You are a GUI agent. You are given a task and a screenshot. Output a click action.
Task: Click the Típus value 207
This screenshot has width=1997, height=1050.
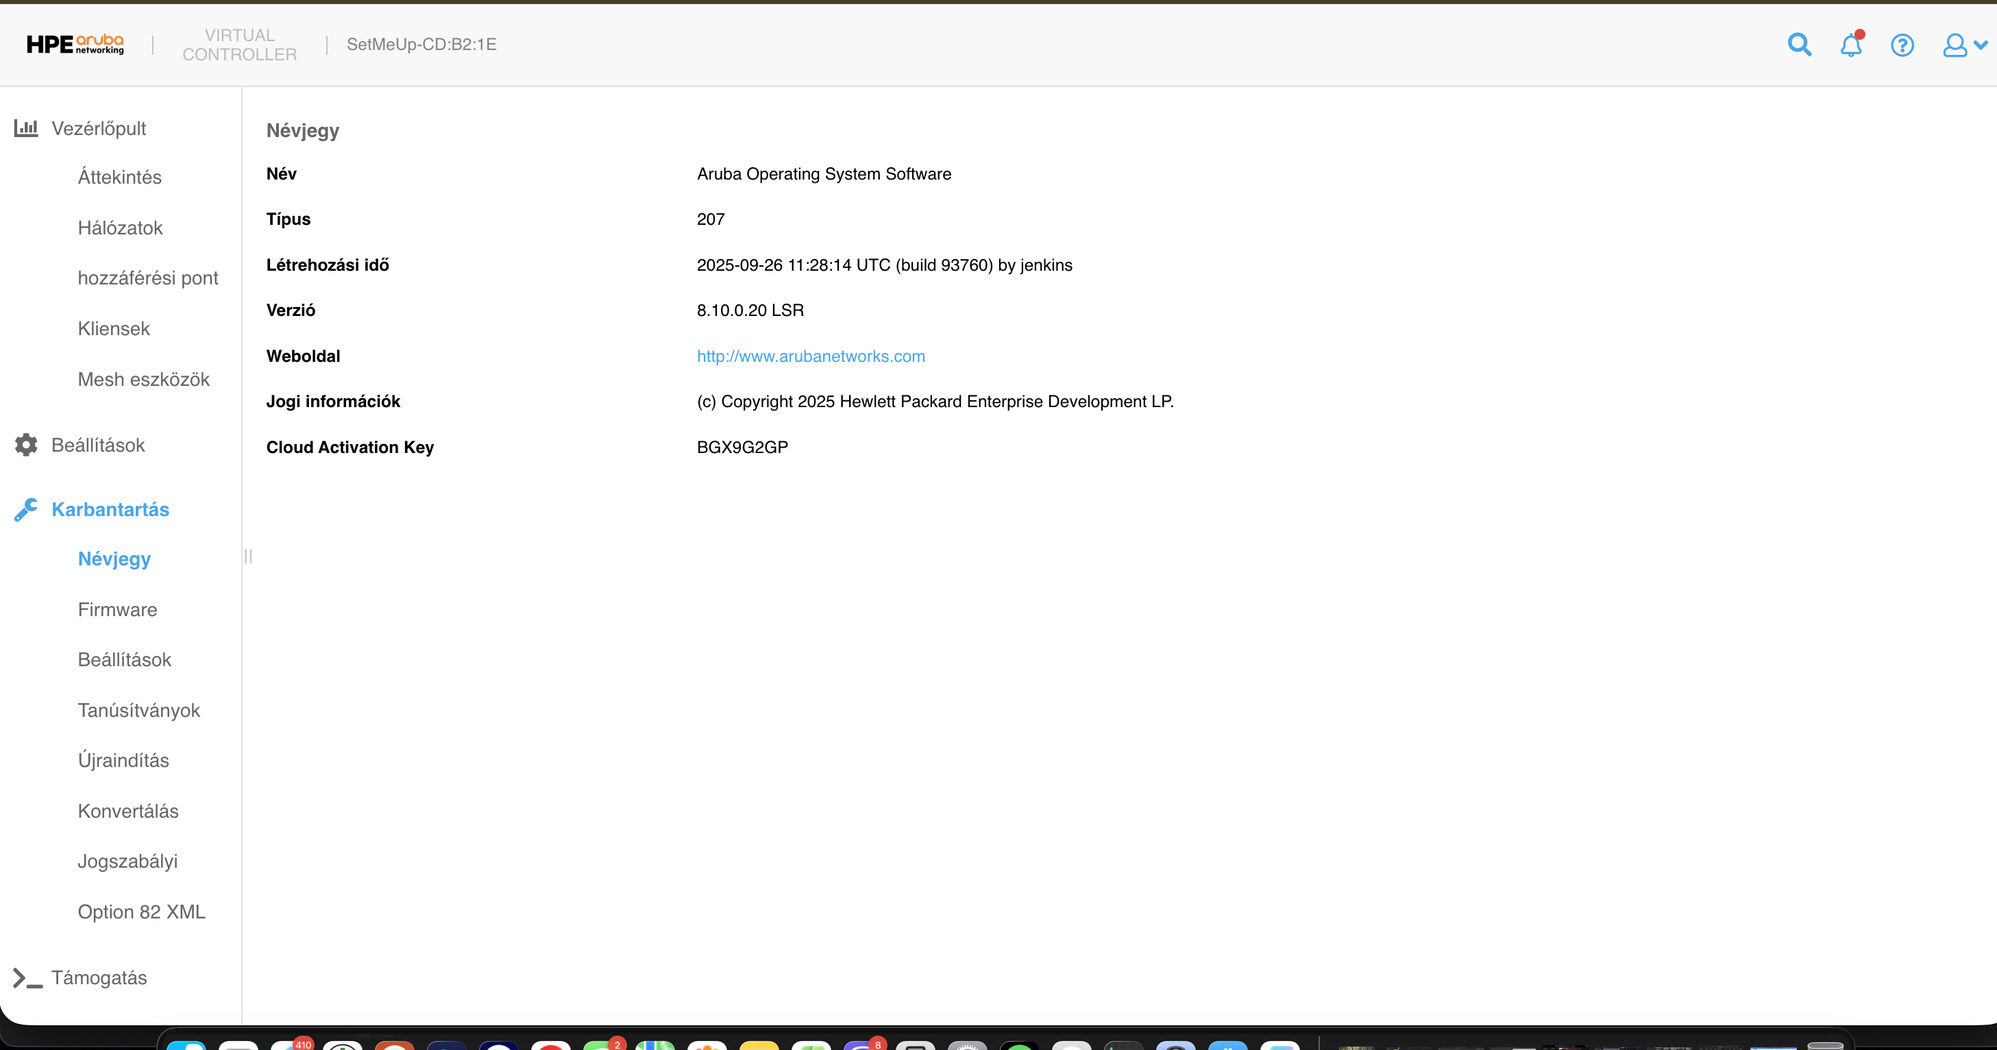[711, 219]
